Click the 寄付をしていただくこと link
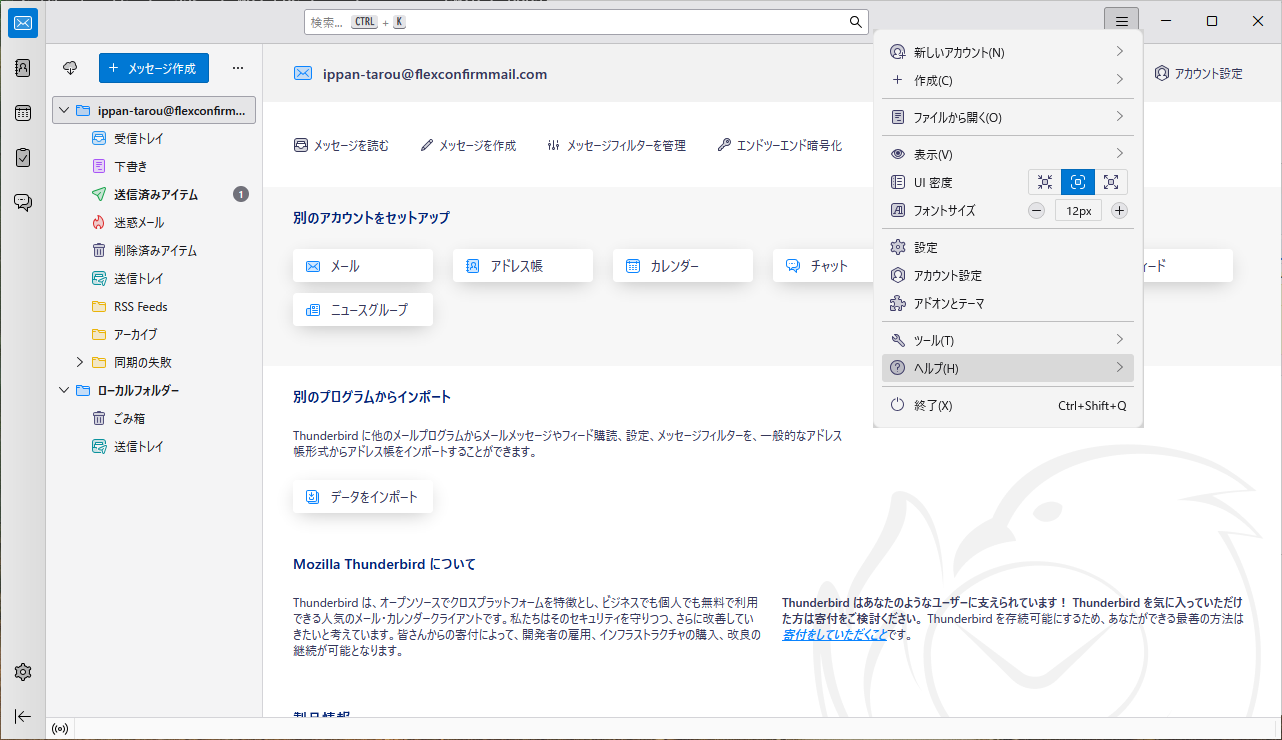This screenshot has height=740, width=1282. [x=833, y=634]
